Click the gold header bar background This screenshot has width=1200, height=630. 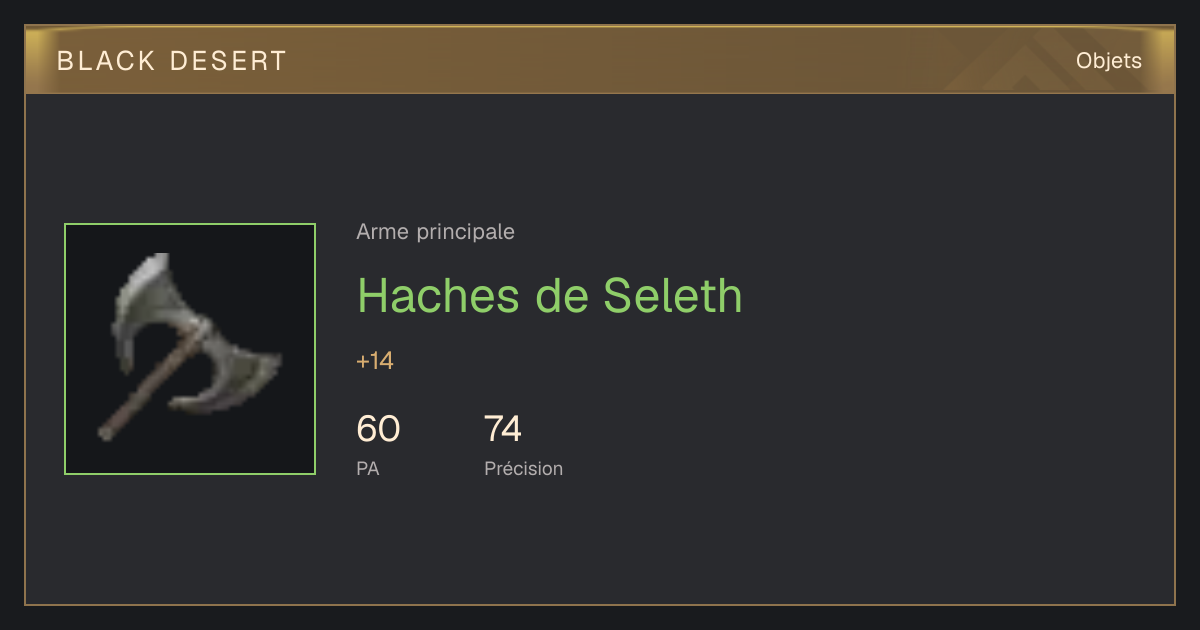(600, 61)
